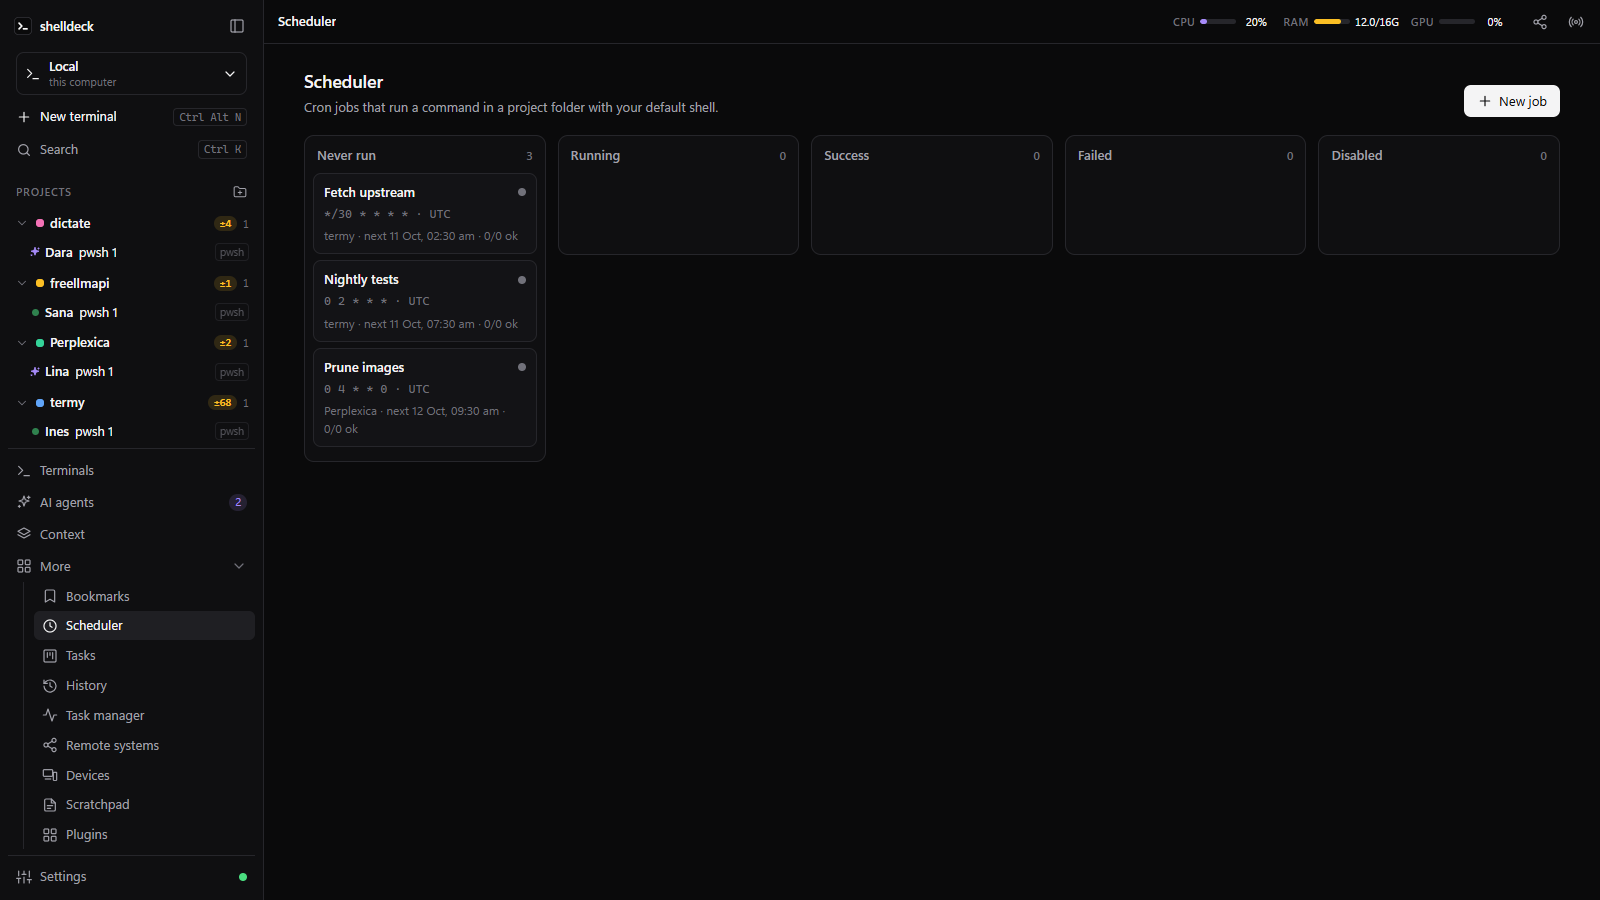This screenshot has height=900, width=1600.
Task: Open the Tasks page
Action: pyautogui.click(x=144, y=656)
